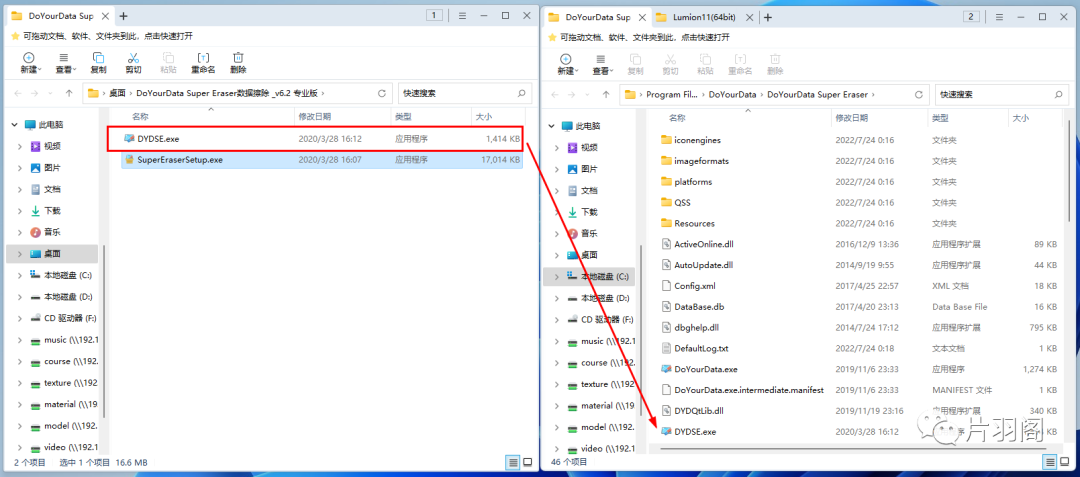
Task: Select 图片 in left window sidebar
Action: pyautogui.click(x=52, y=167)
